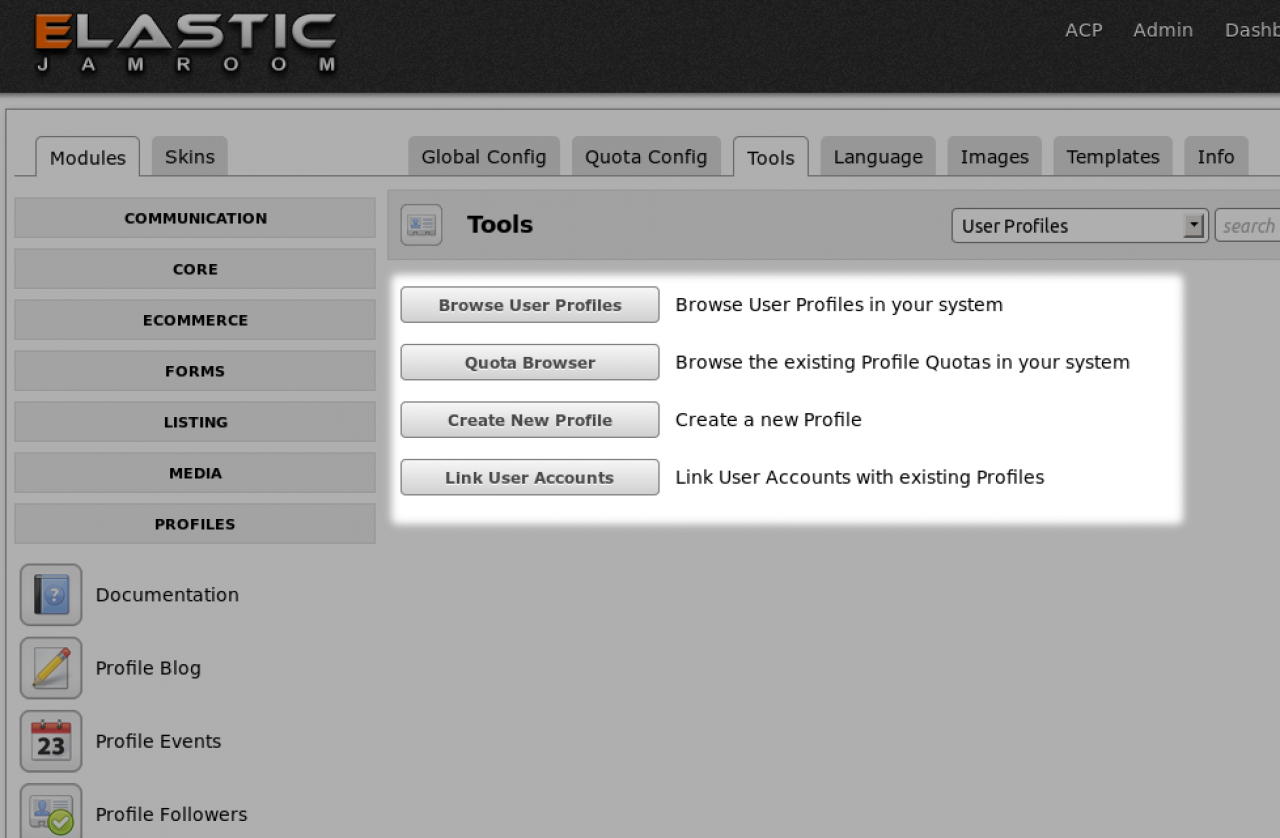This screenshot has width=1280, height=838.
Task: Click the Quota Browser button
Action: [x=530, y=362]
